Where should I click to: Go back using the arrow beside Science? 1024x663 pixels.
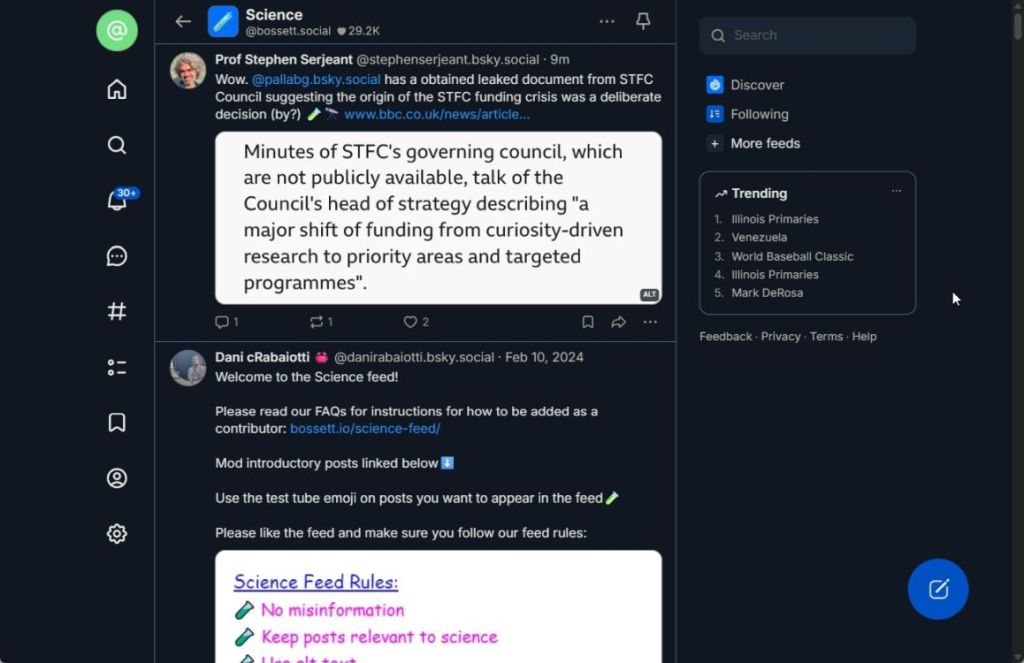pyautogui.click(x=182, y=20)
